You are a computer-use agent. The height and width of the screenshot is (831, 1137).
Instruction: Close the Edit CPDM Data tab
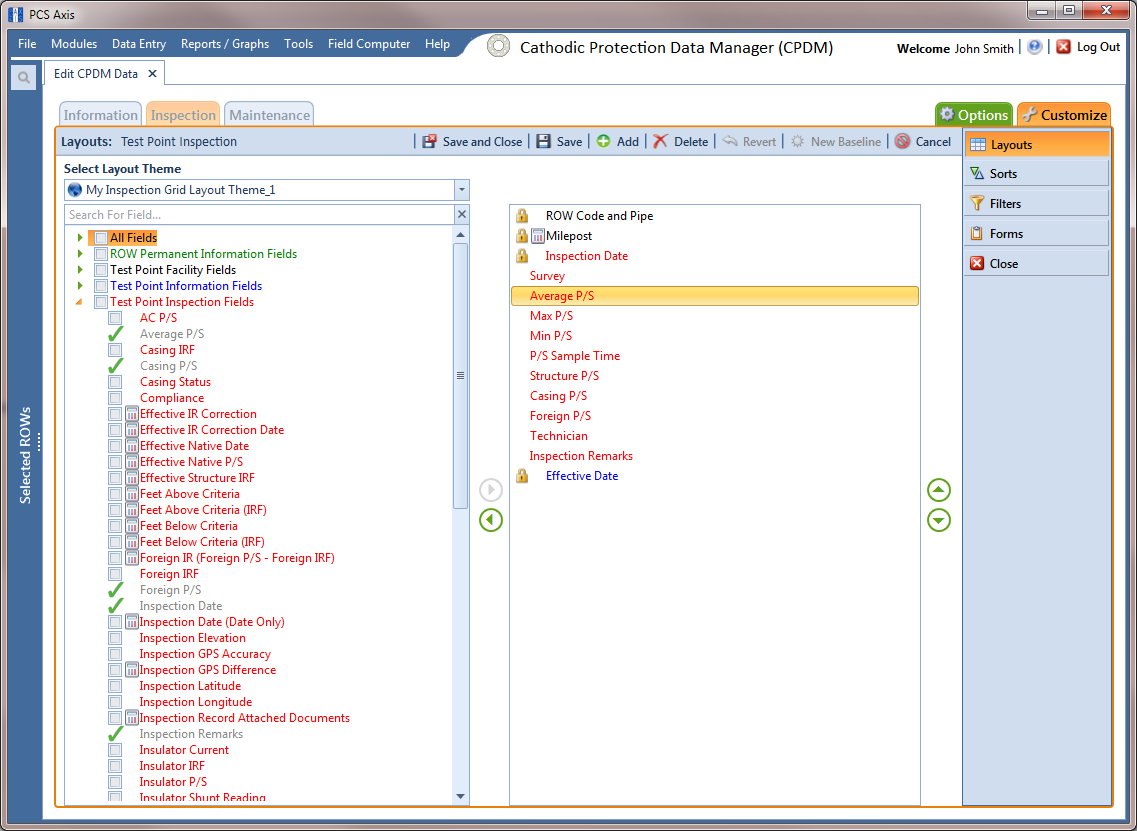[x=152, y=73]
